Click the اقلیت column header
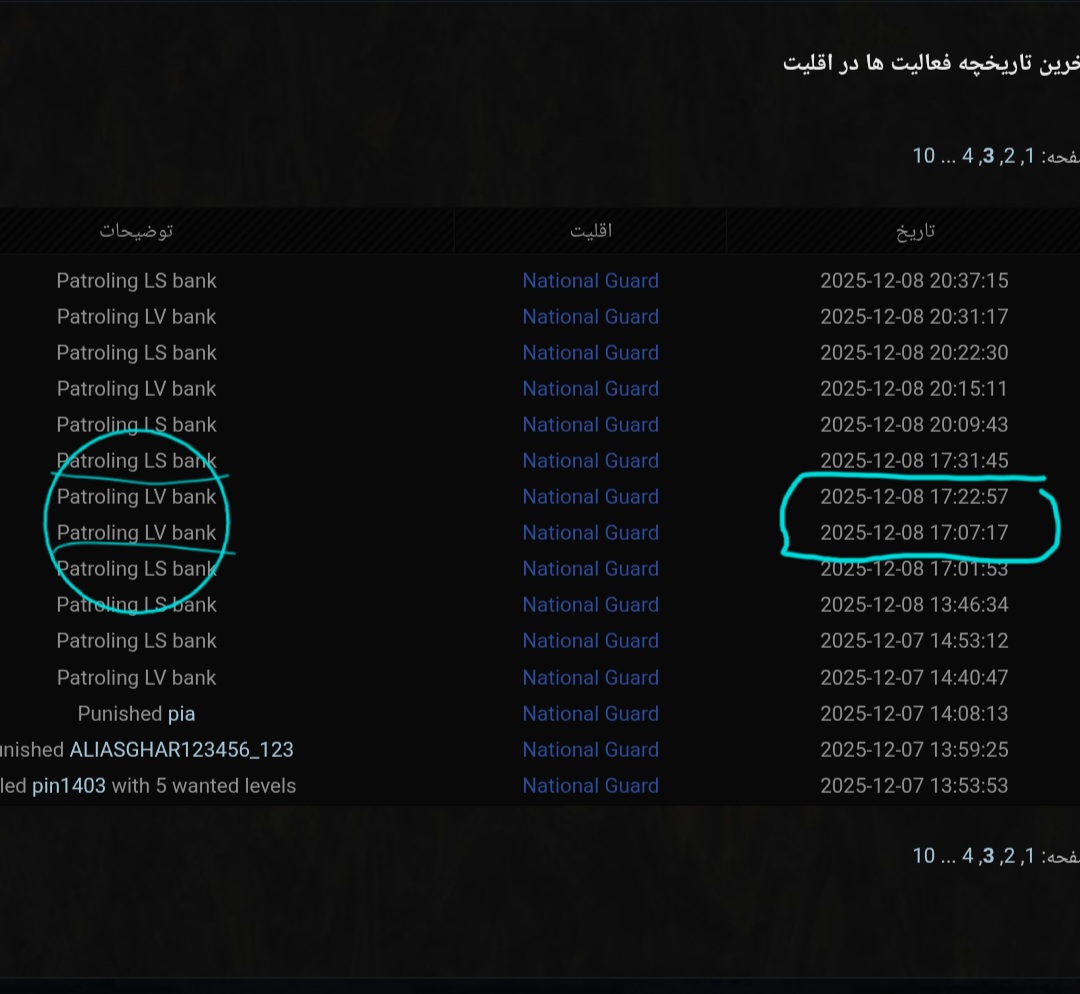This screenshot has width=1080, height=994. click(x=590, y=231)
